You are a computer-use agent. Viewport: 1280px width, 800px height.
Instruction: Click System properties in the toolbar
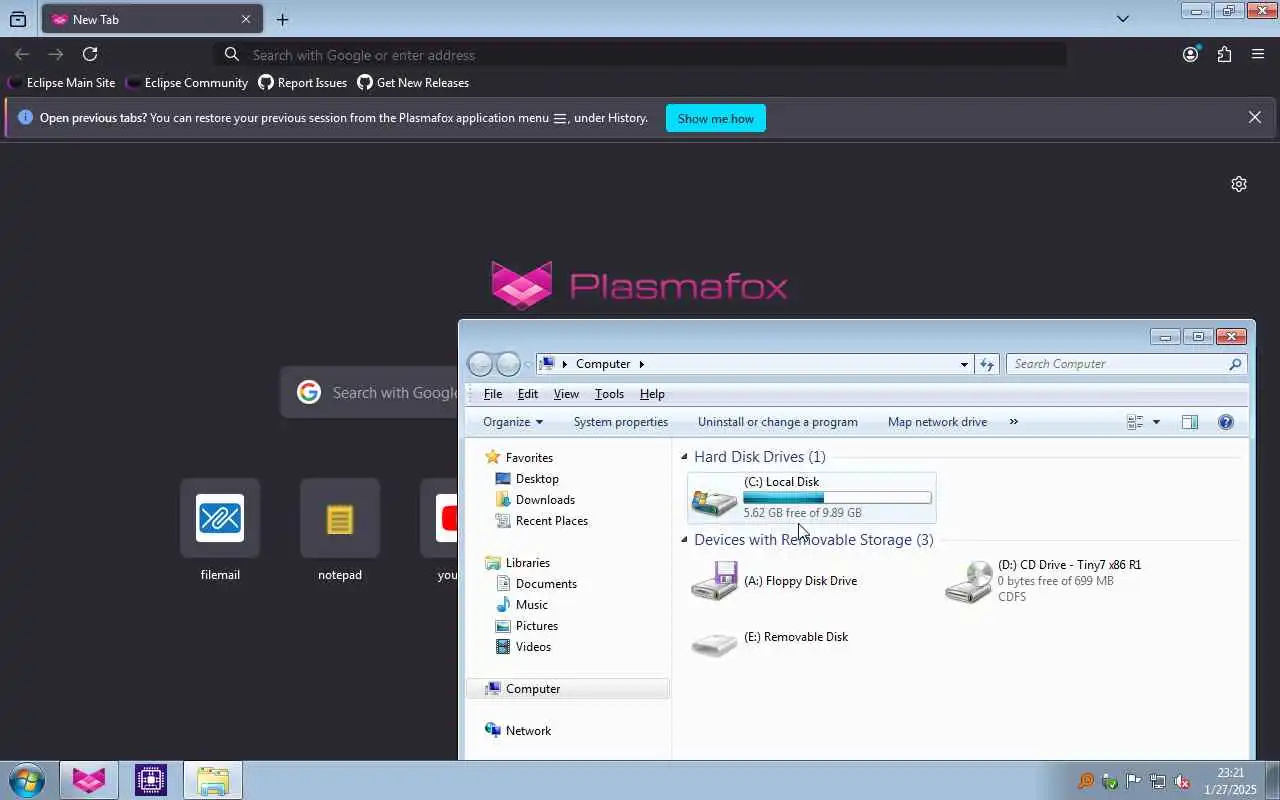(x=621, y=422)
